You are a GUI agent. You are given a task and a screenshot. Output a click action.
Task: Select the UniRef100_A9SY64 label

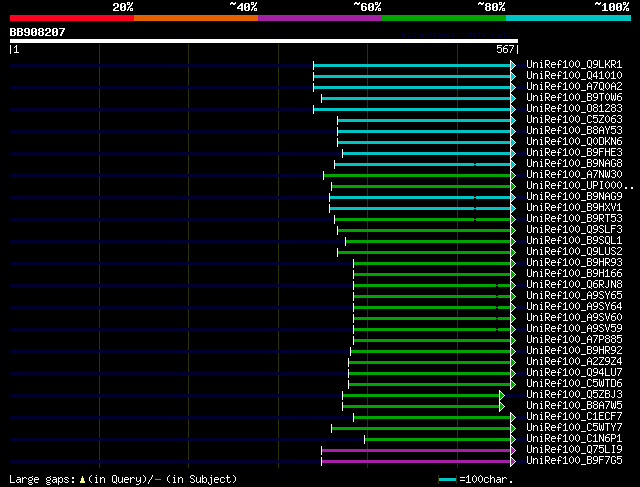point(574,307)
